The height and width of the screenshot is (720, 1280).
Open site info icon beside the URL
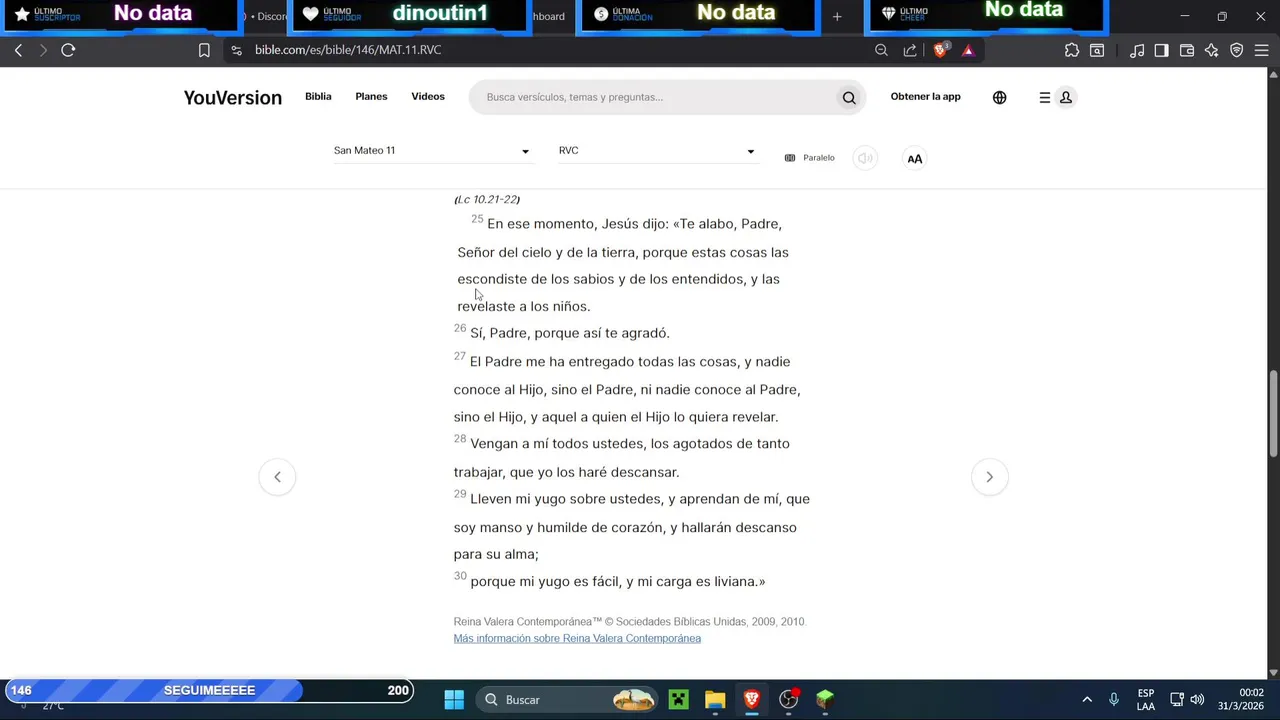pyautogui.click(x=236, y=50)
